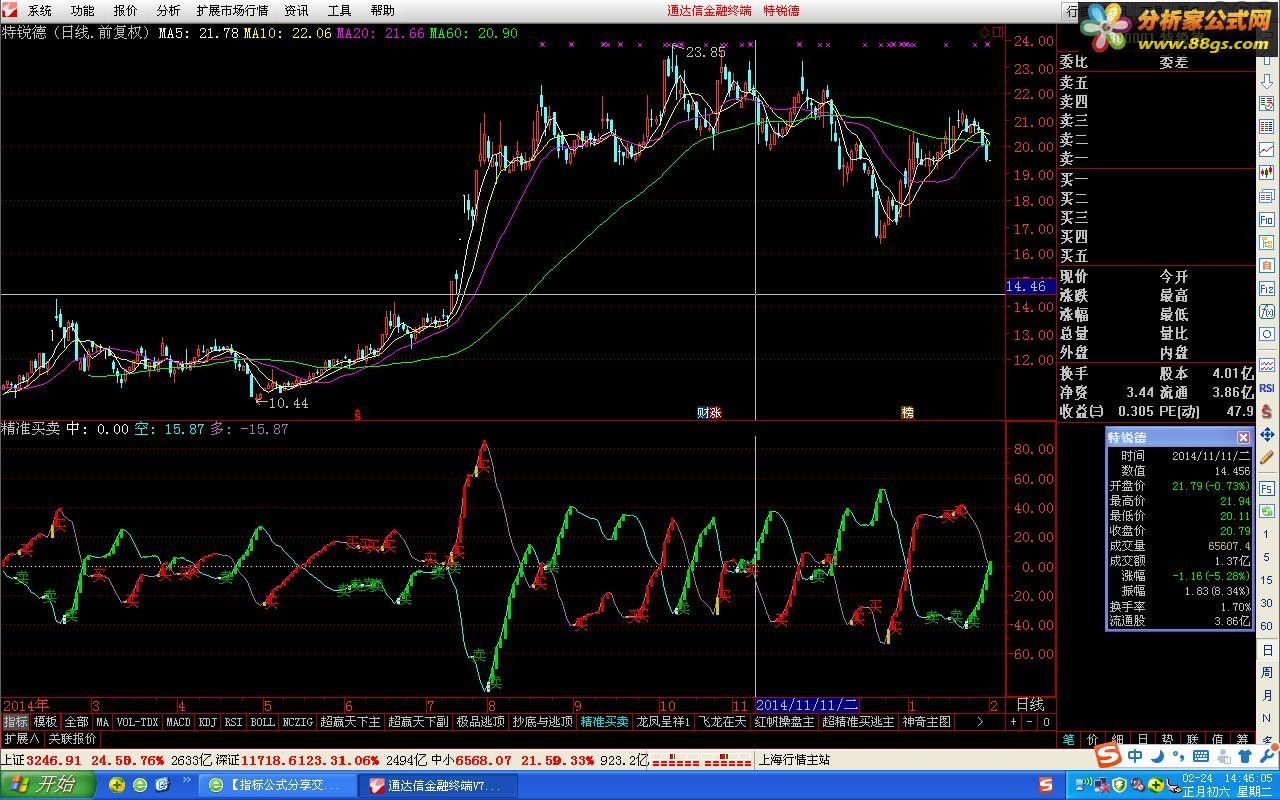Screen dimensions: 1280x800
Task: Click the tree structure icon in right sidebar
Action: (x=1266, y=243)
